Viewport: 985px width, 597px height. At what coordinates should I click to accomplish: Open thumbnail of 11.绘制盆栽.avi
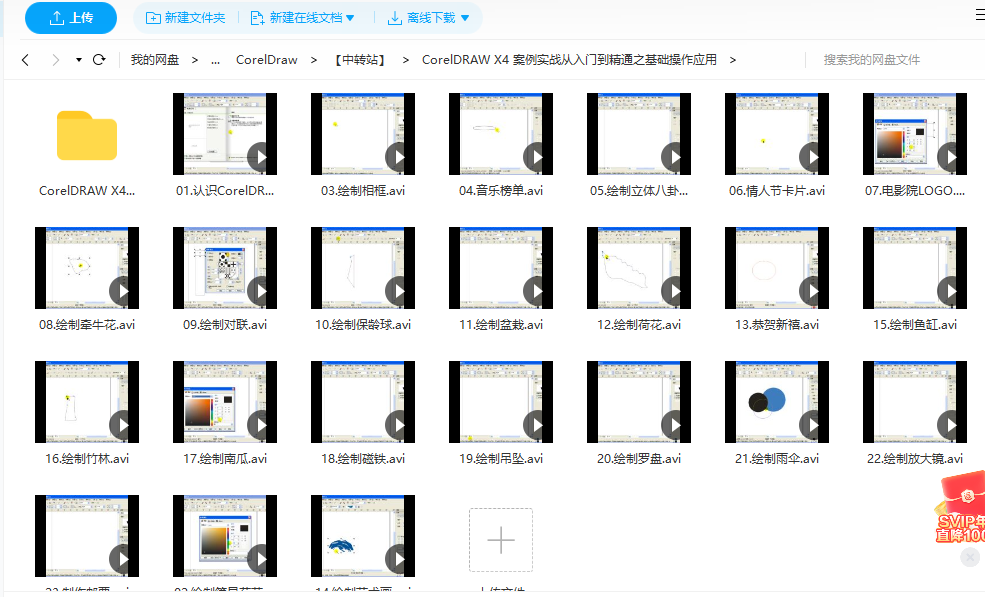pos(501,268)
